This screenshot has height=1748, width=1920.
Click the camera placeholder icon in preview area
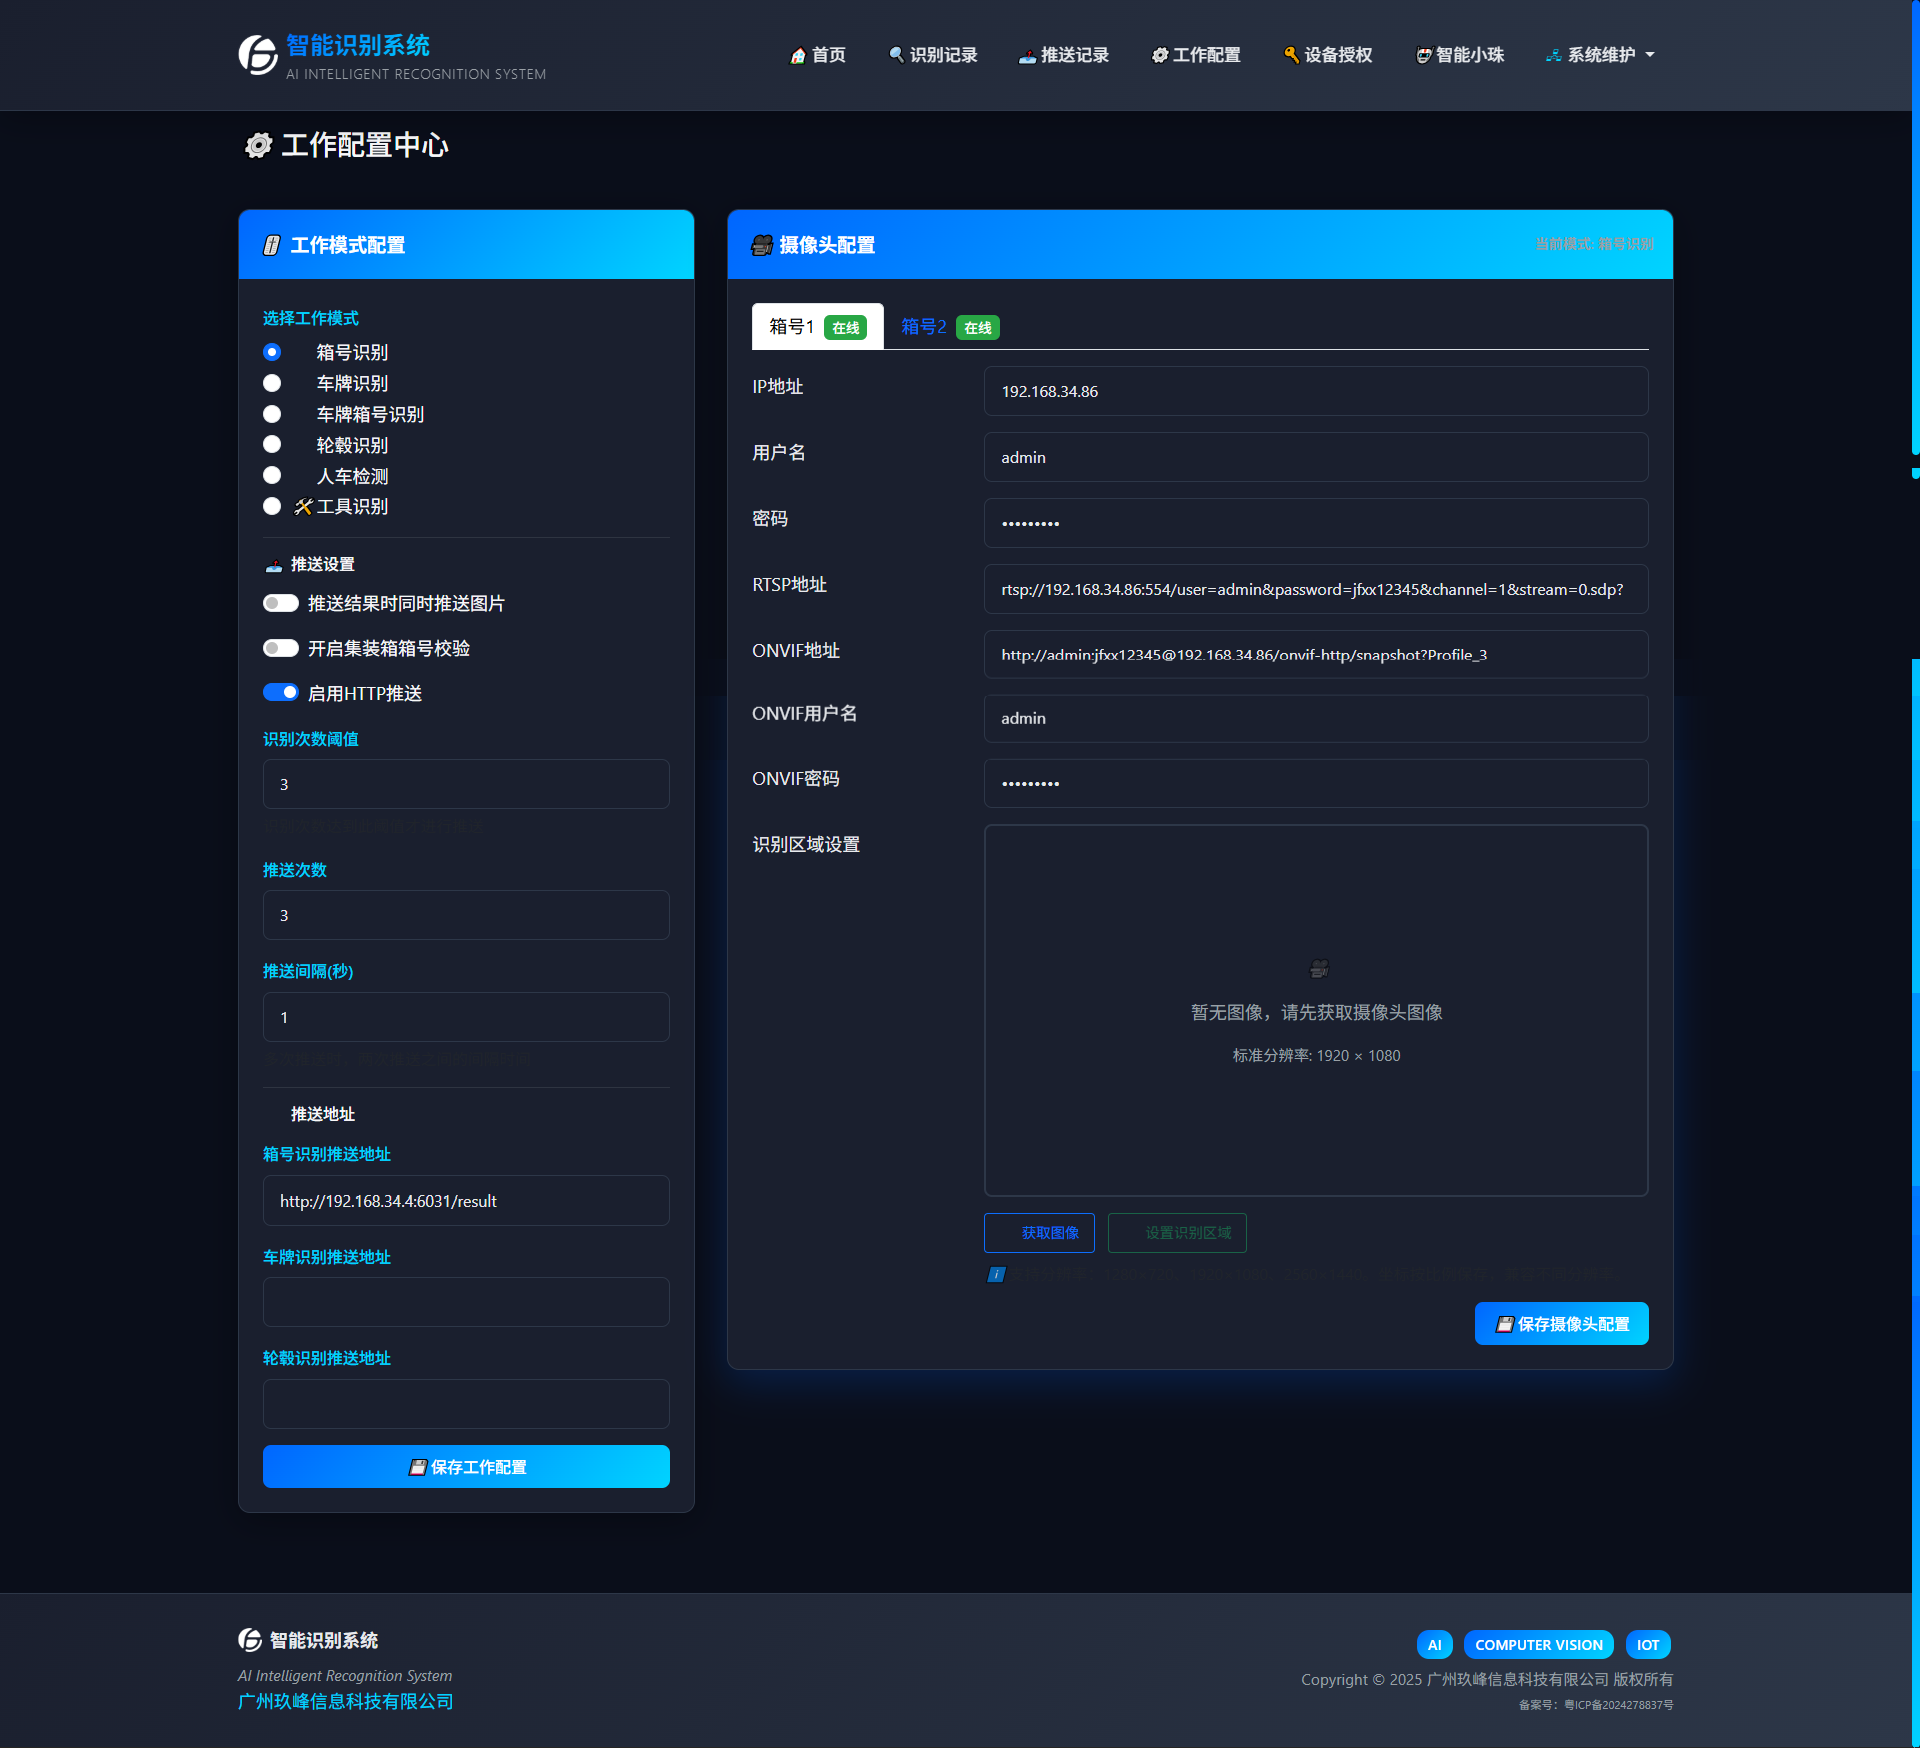coord(1319,968)
